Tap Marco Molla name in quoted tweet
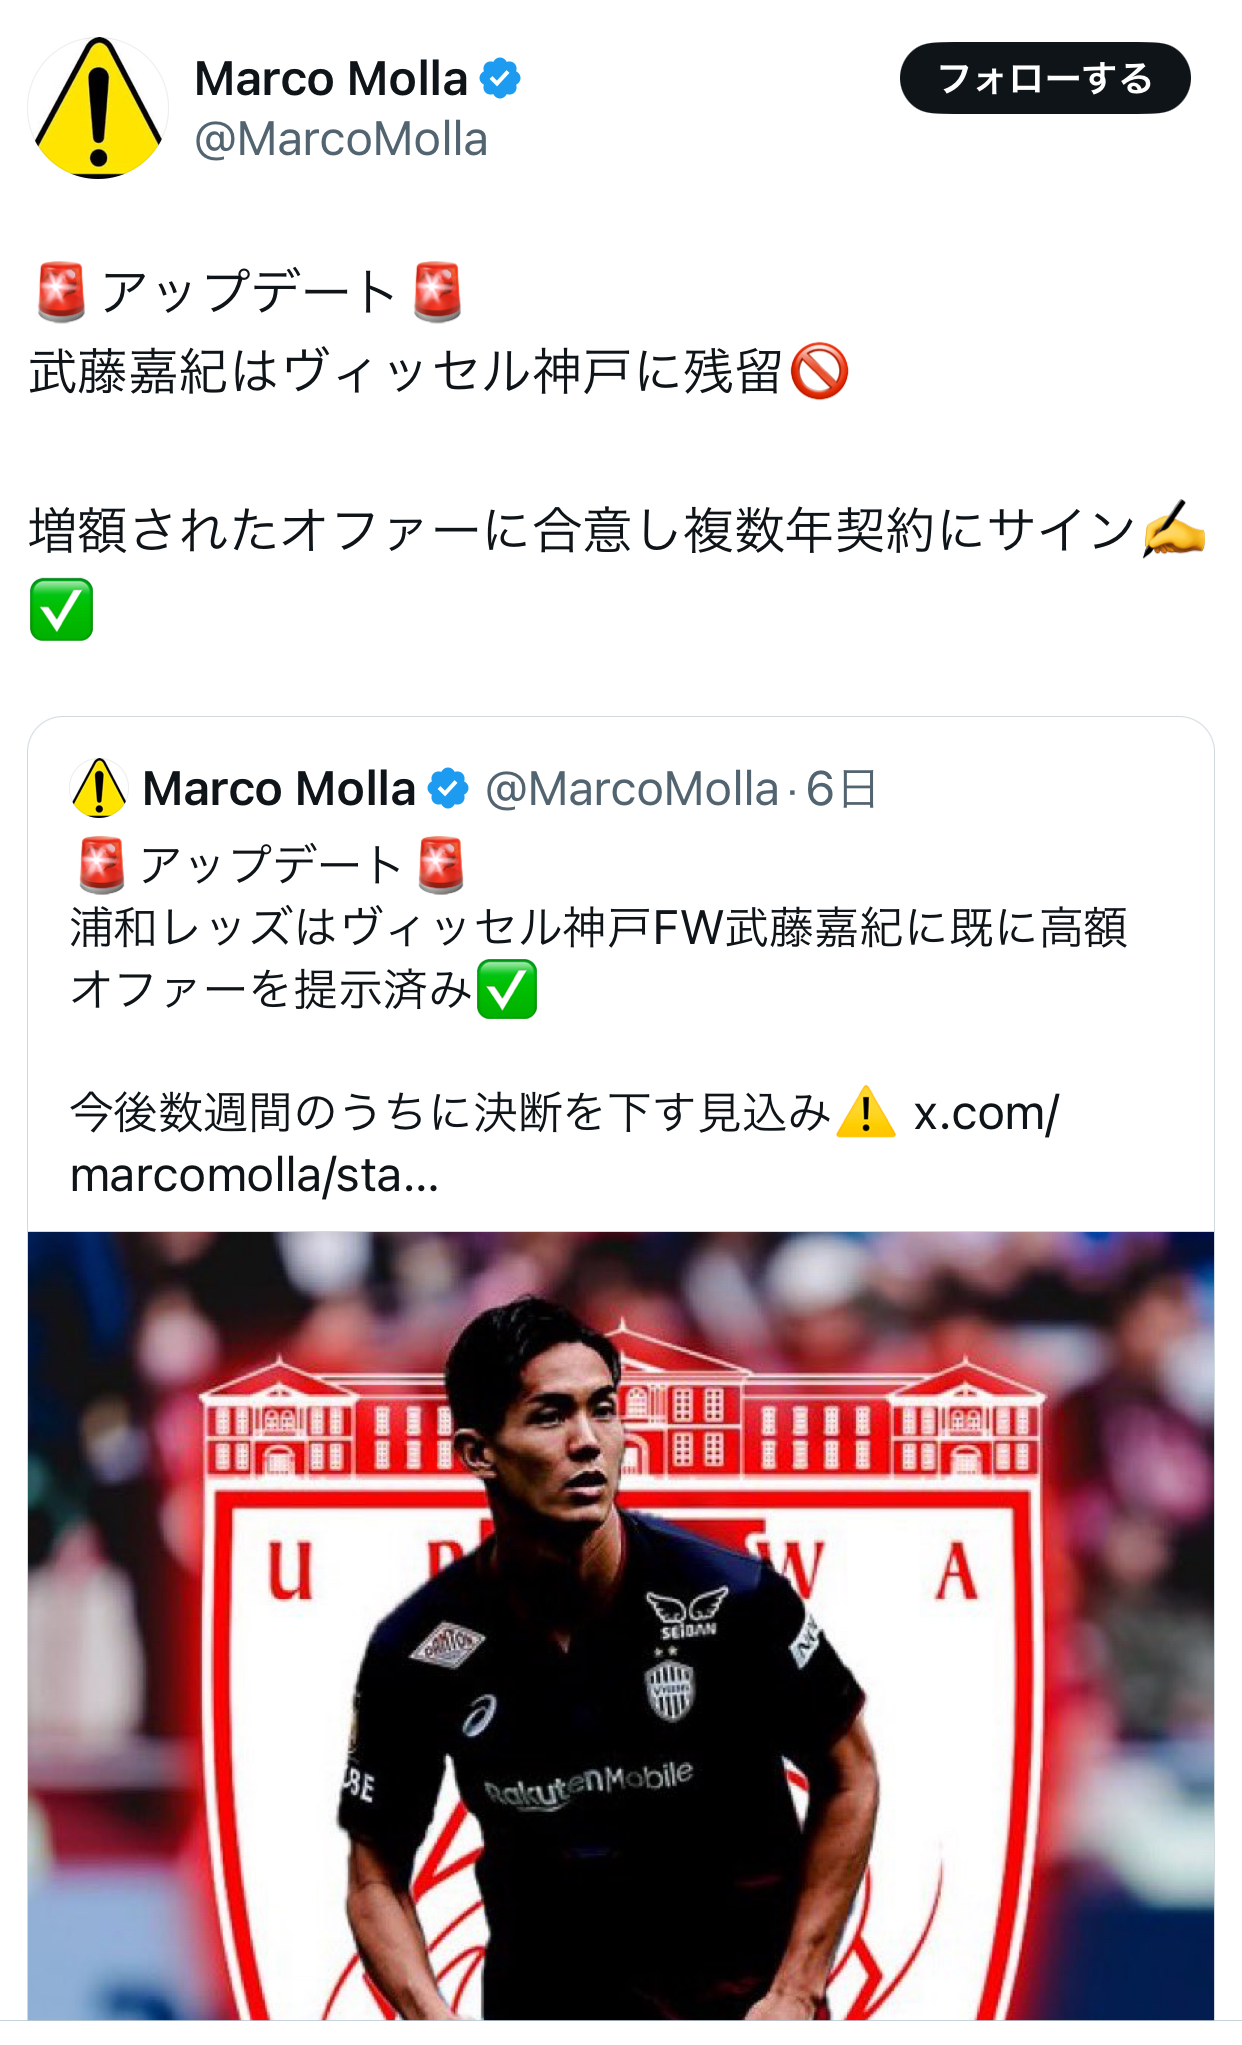 [279, 789]
